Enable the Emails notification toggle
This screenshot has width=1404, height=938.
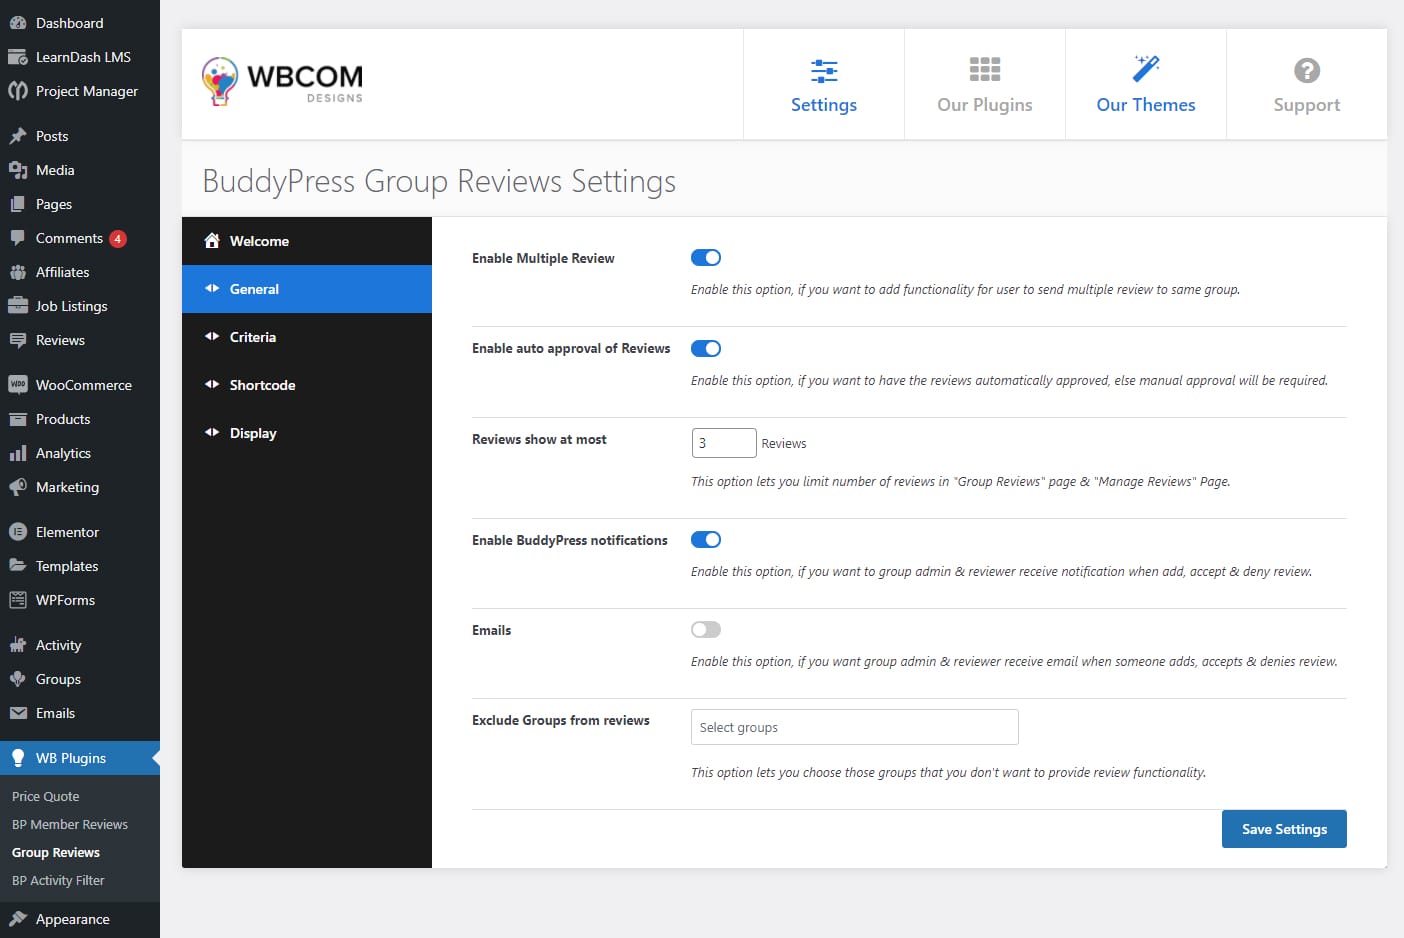point(706,630)
